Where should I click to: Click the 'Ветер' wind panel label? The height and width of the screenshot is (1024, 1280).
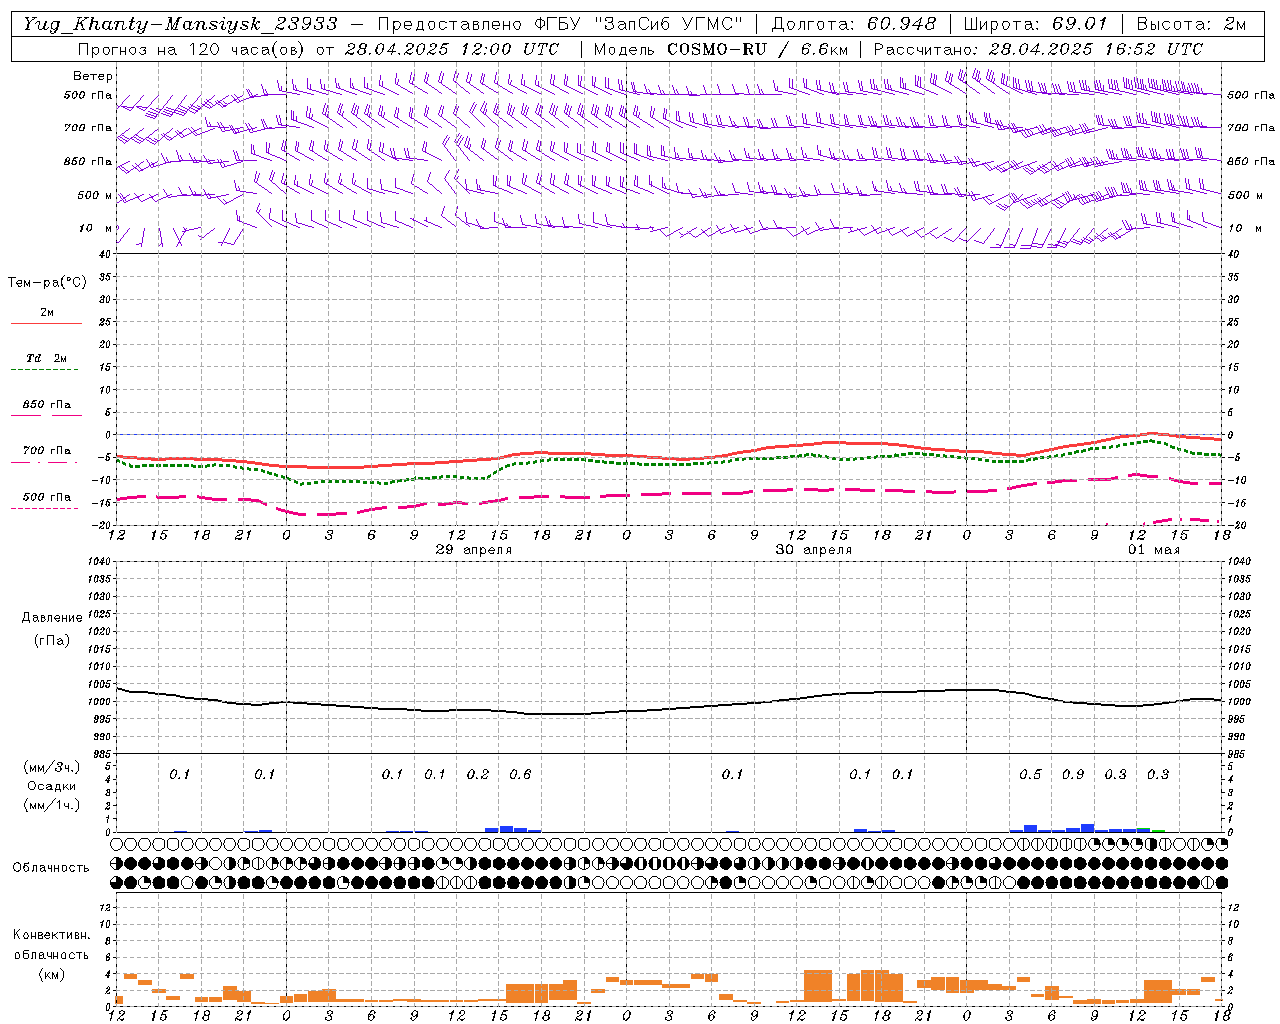point(93,76)
